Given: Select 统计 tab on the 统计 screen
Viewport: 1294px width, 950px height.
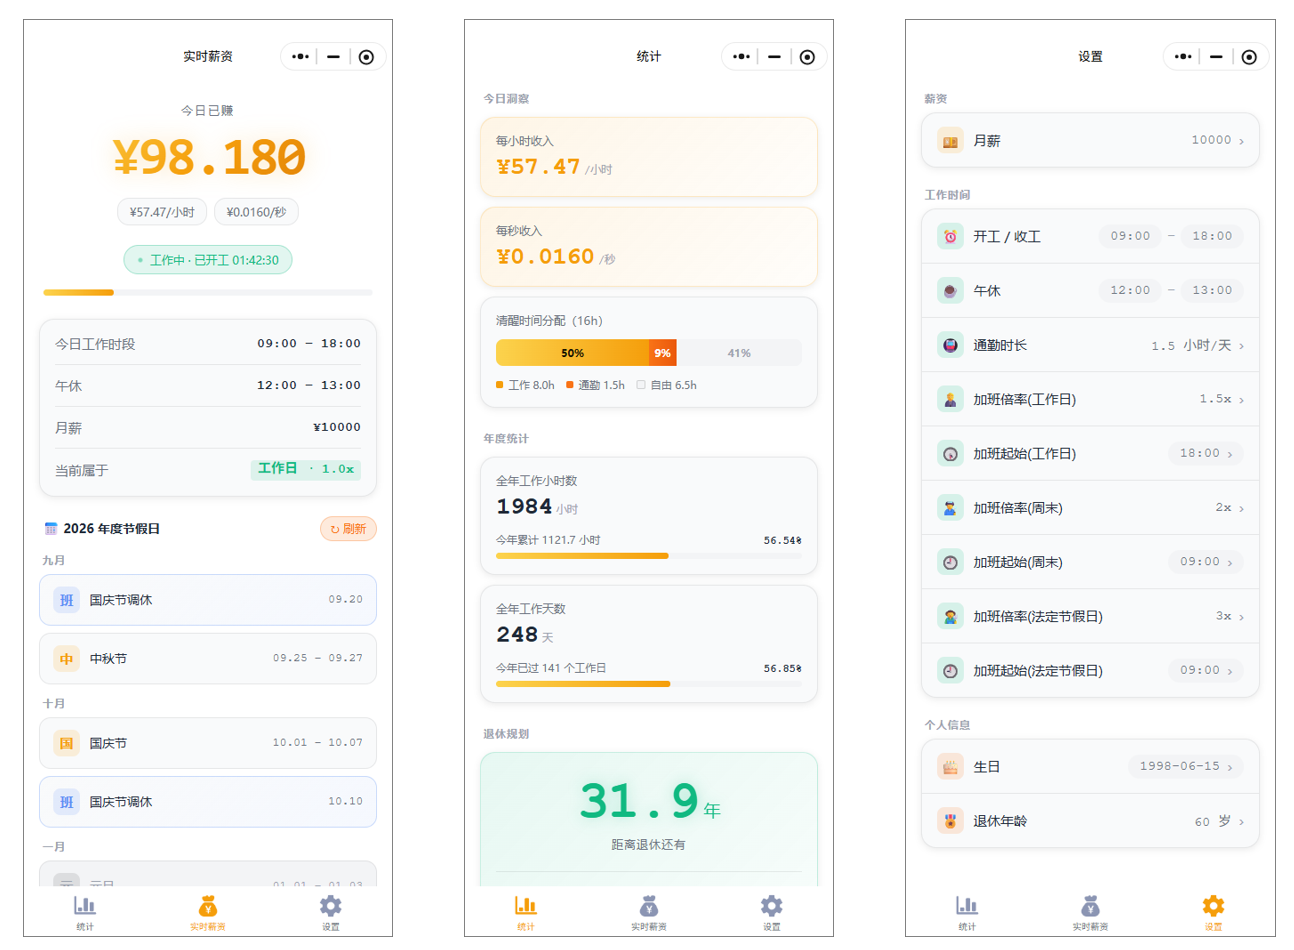Looking at the screenshot, I should click(526, 913).
